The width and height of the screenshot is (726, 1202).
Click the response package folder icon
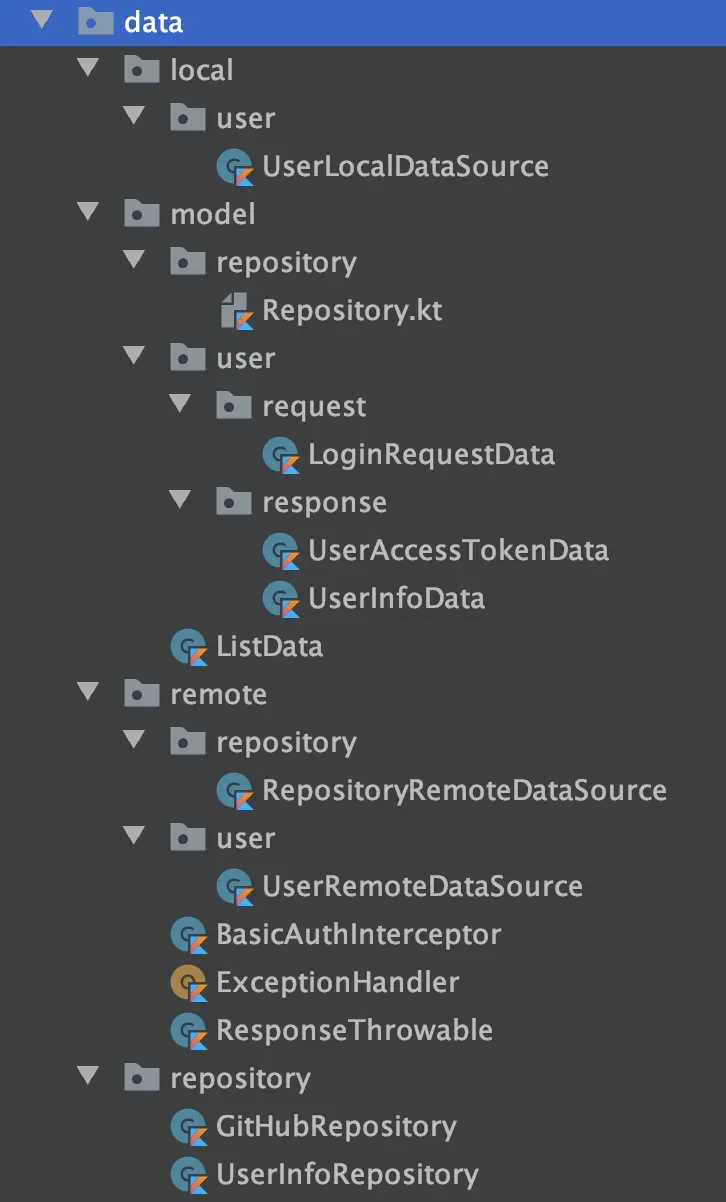tap(235, 502)
